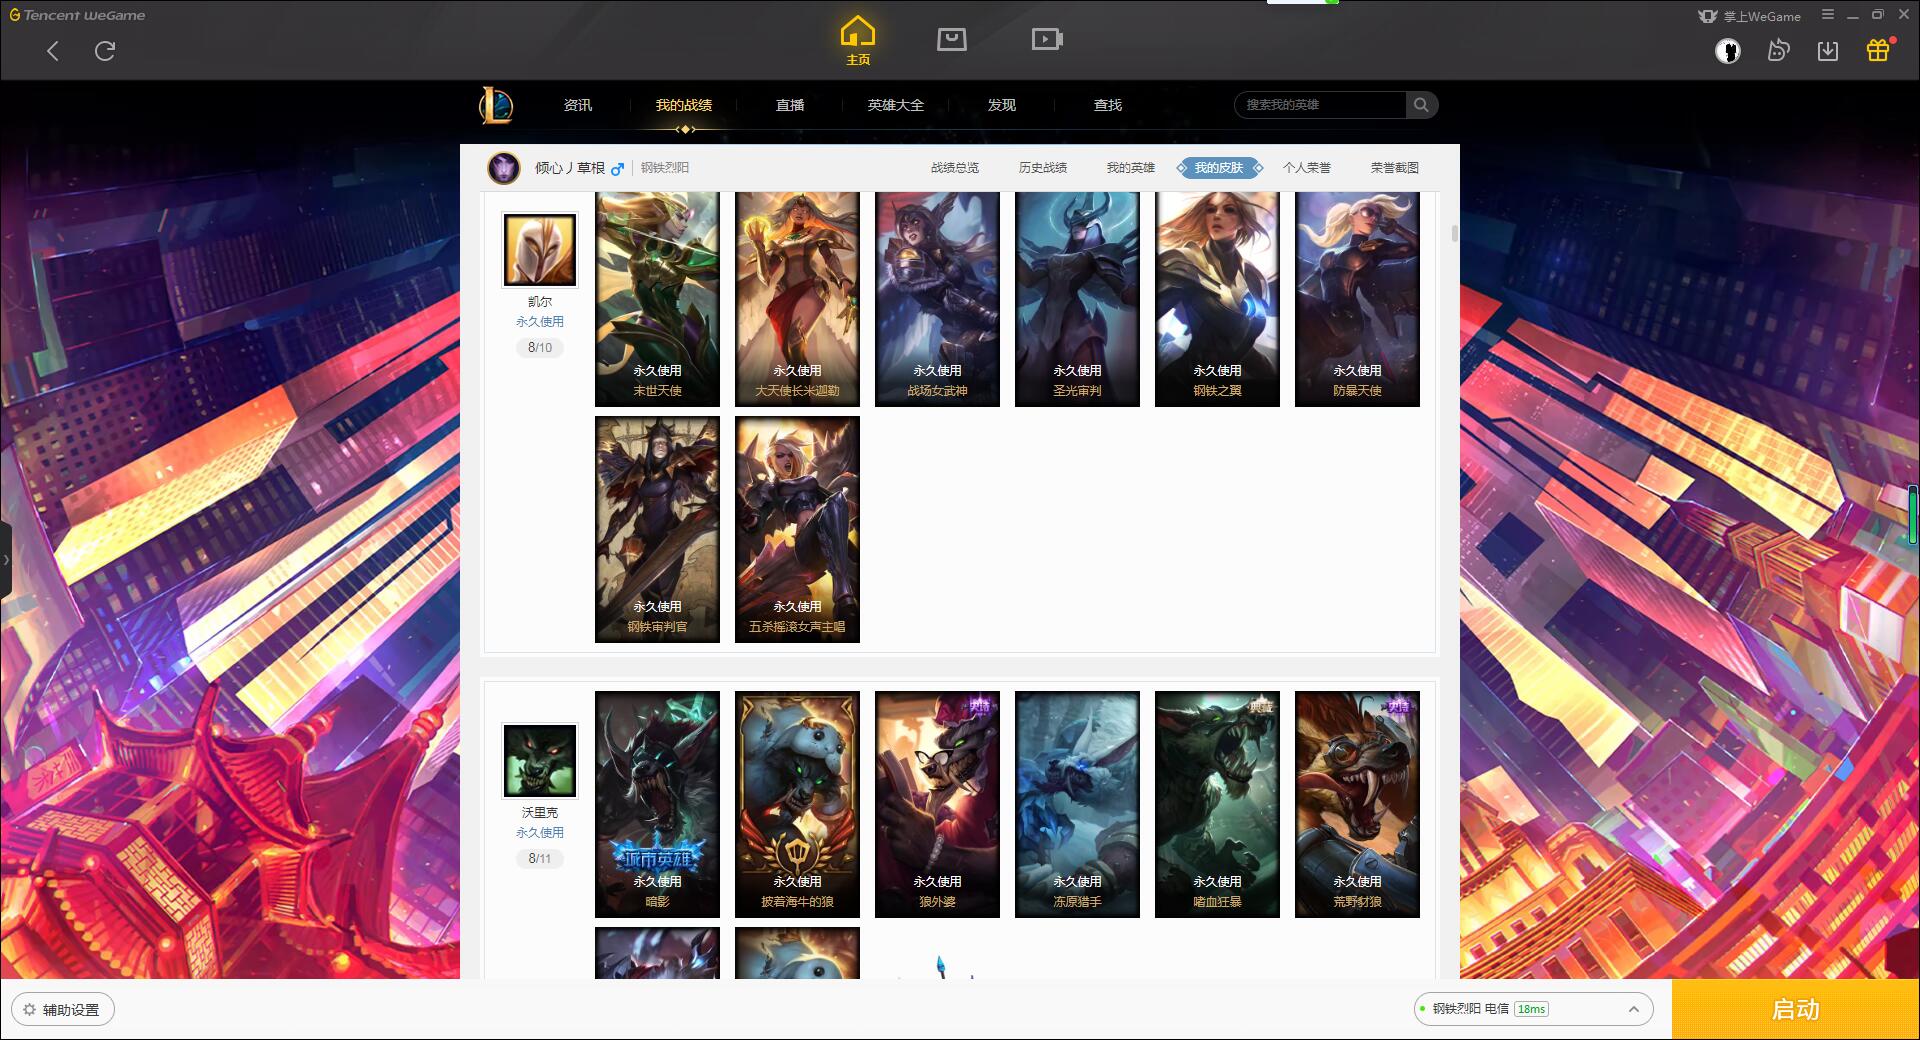
Task: Click 永久使用 link under 凯尔
Action: pos(540,322)
